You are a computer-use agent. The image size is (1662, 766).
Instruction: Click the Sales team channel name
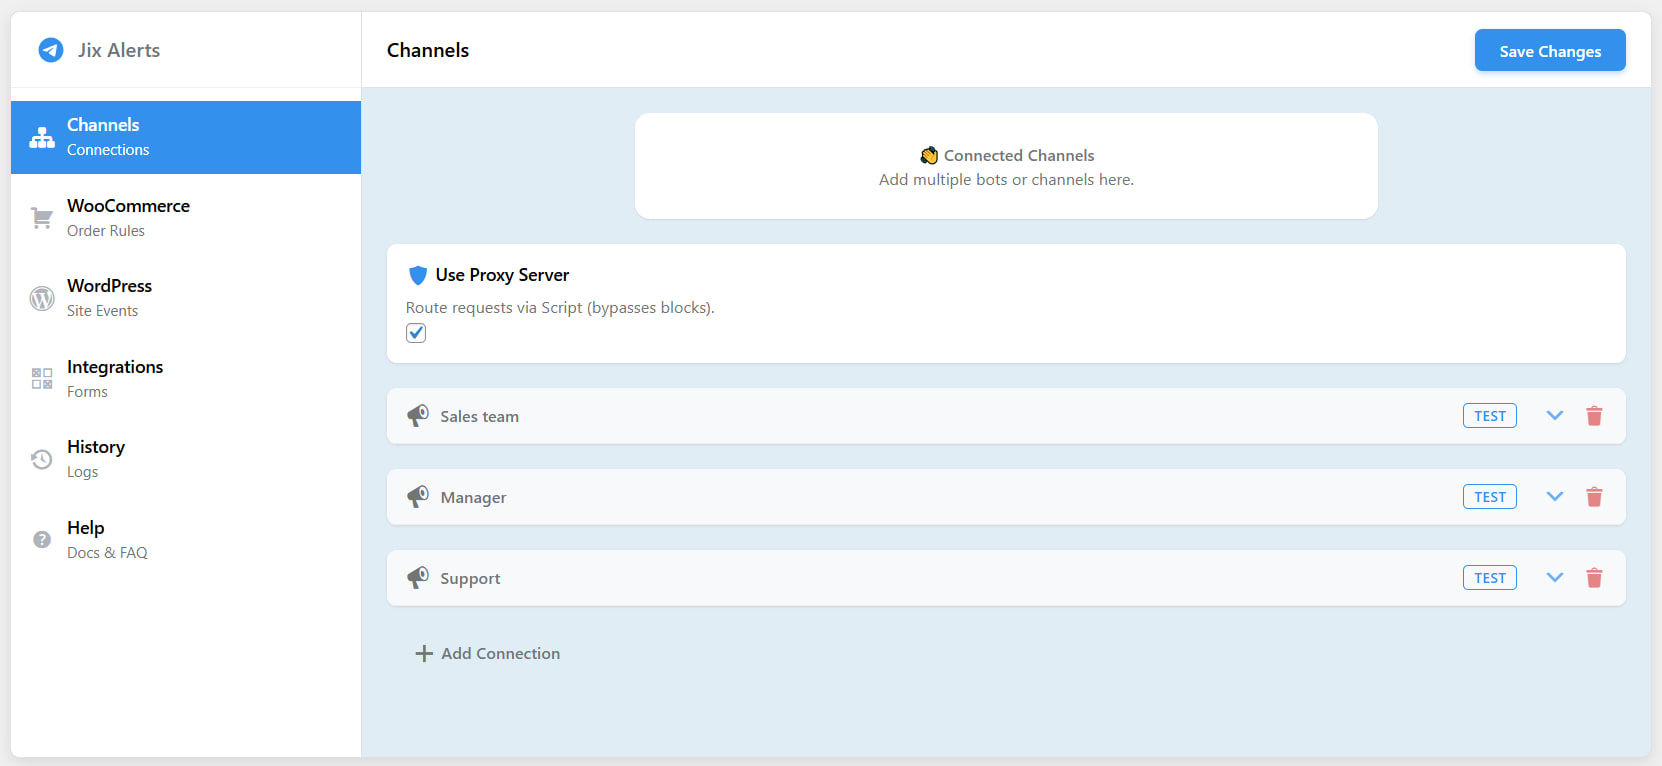coord(480,417)
